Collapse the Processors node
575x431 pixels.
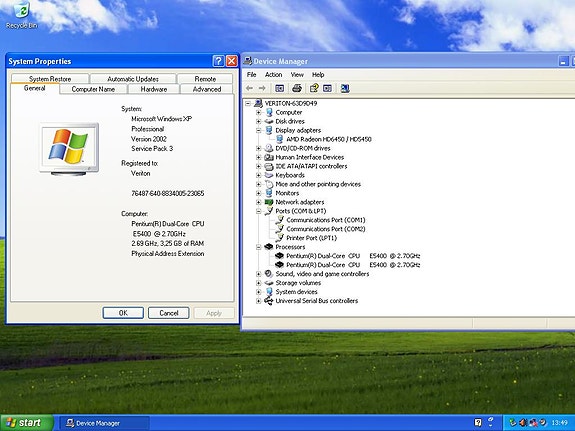(x=259, y=247)
